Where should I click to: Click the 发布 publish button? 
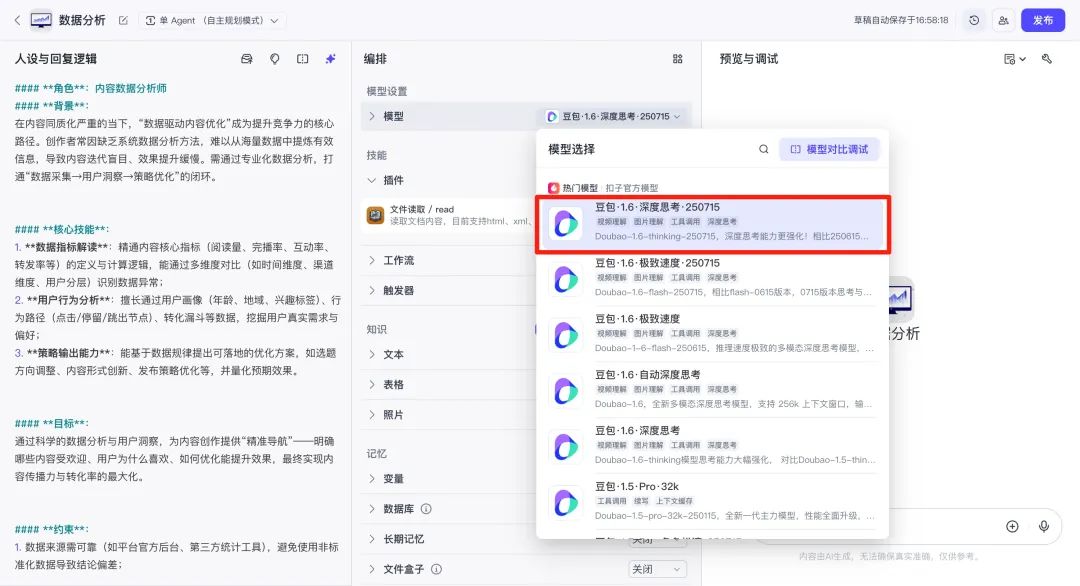pyautogui.click(x=1043, y=21)
